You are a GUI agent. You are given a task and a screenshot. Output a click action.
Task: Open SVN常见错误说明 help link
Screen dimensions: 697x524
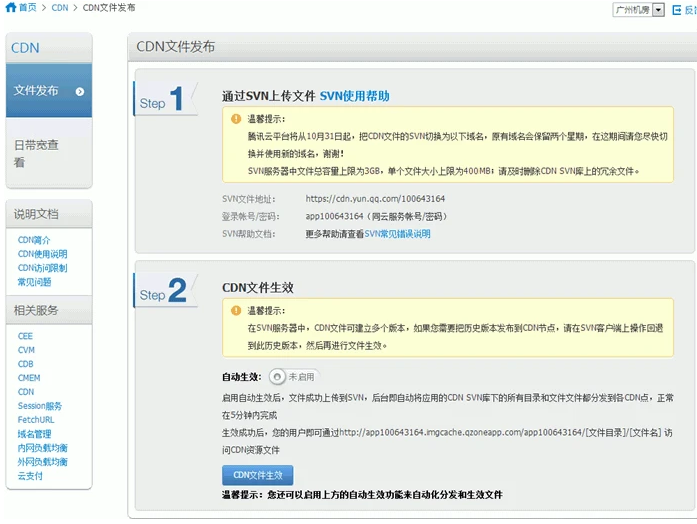click(x=397, y=233)
